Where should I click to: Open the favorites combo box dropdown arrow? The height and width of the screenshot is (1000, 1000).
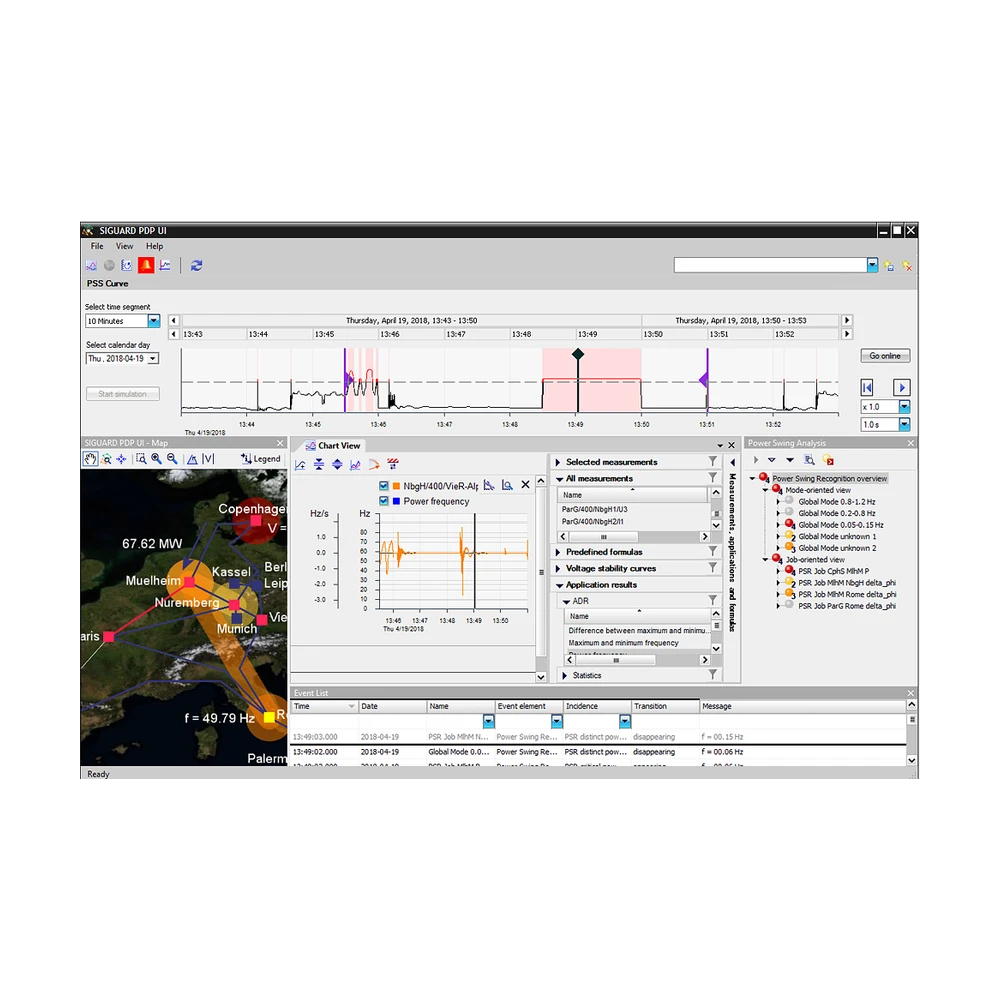pyautogui.click(x=872, y=265)
